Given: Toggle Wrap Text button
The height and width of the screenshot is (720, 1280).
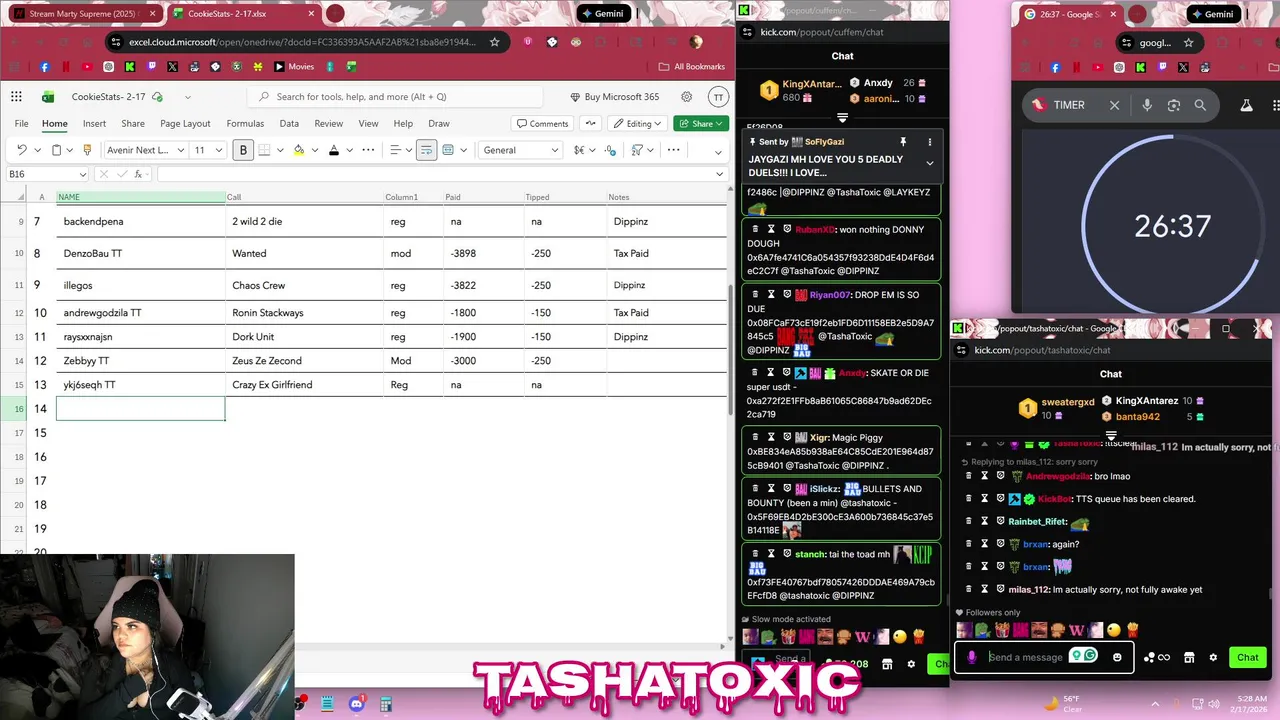Looking at the screenshot, I should click(x=426, y=150).
